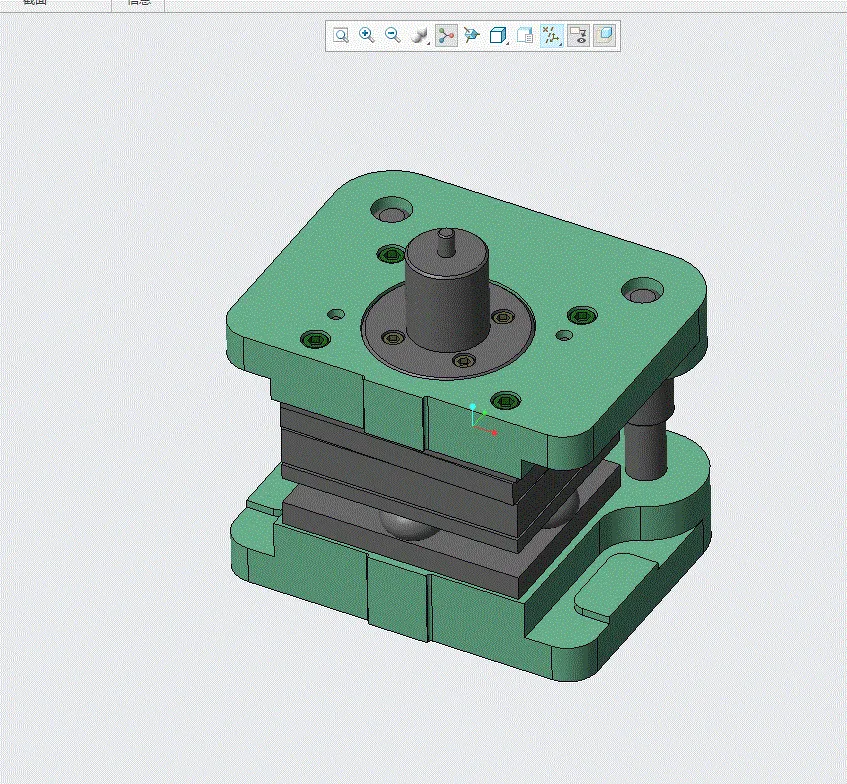Viewport: 847px width, 784px height.
Task: Click the Refit view icon
Action: point(340,36)
